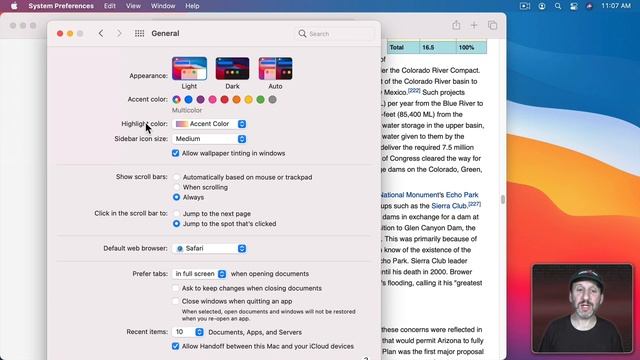Click the Total table cell in Safari

tap(403, 47)
